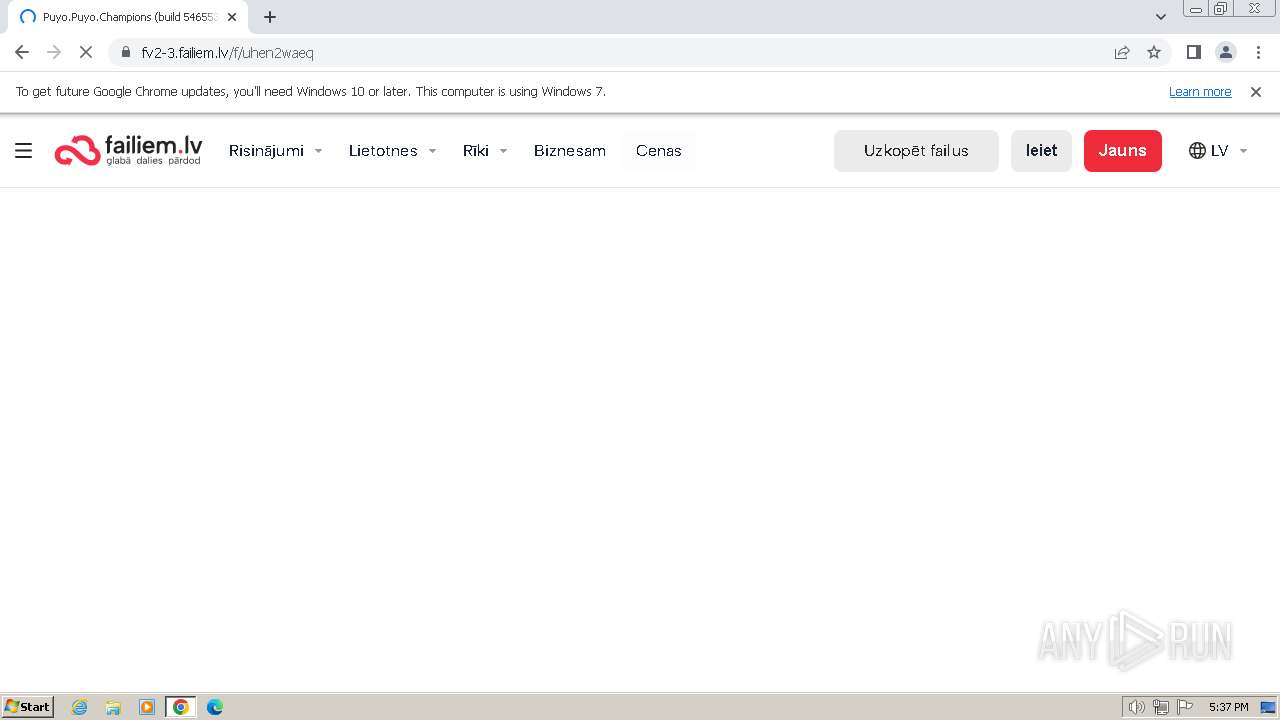Viewport: 1280px width, 720px height.
Task: Launch Microsoft Edge from taskbar
Action: [x=215, y=707]
